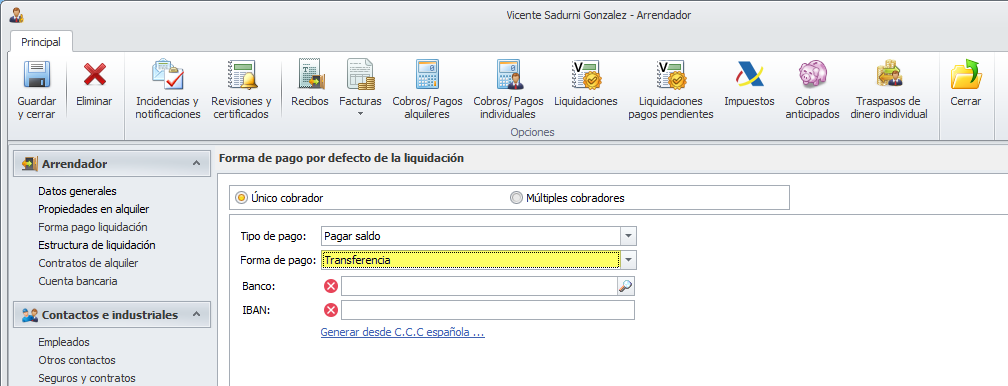
Task: Click into the IBAN input field
Action: pyautogui.click(x=488, y=310)
